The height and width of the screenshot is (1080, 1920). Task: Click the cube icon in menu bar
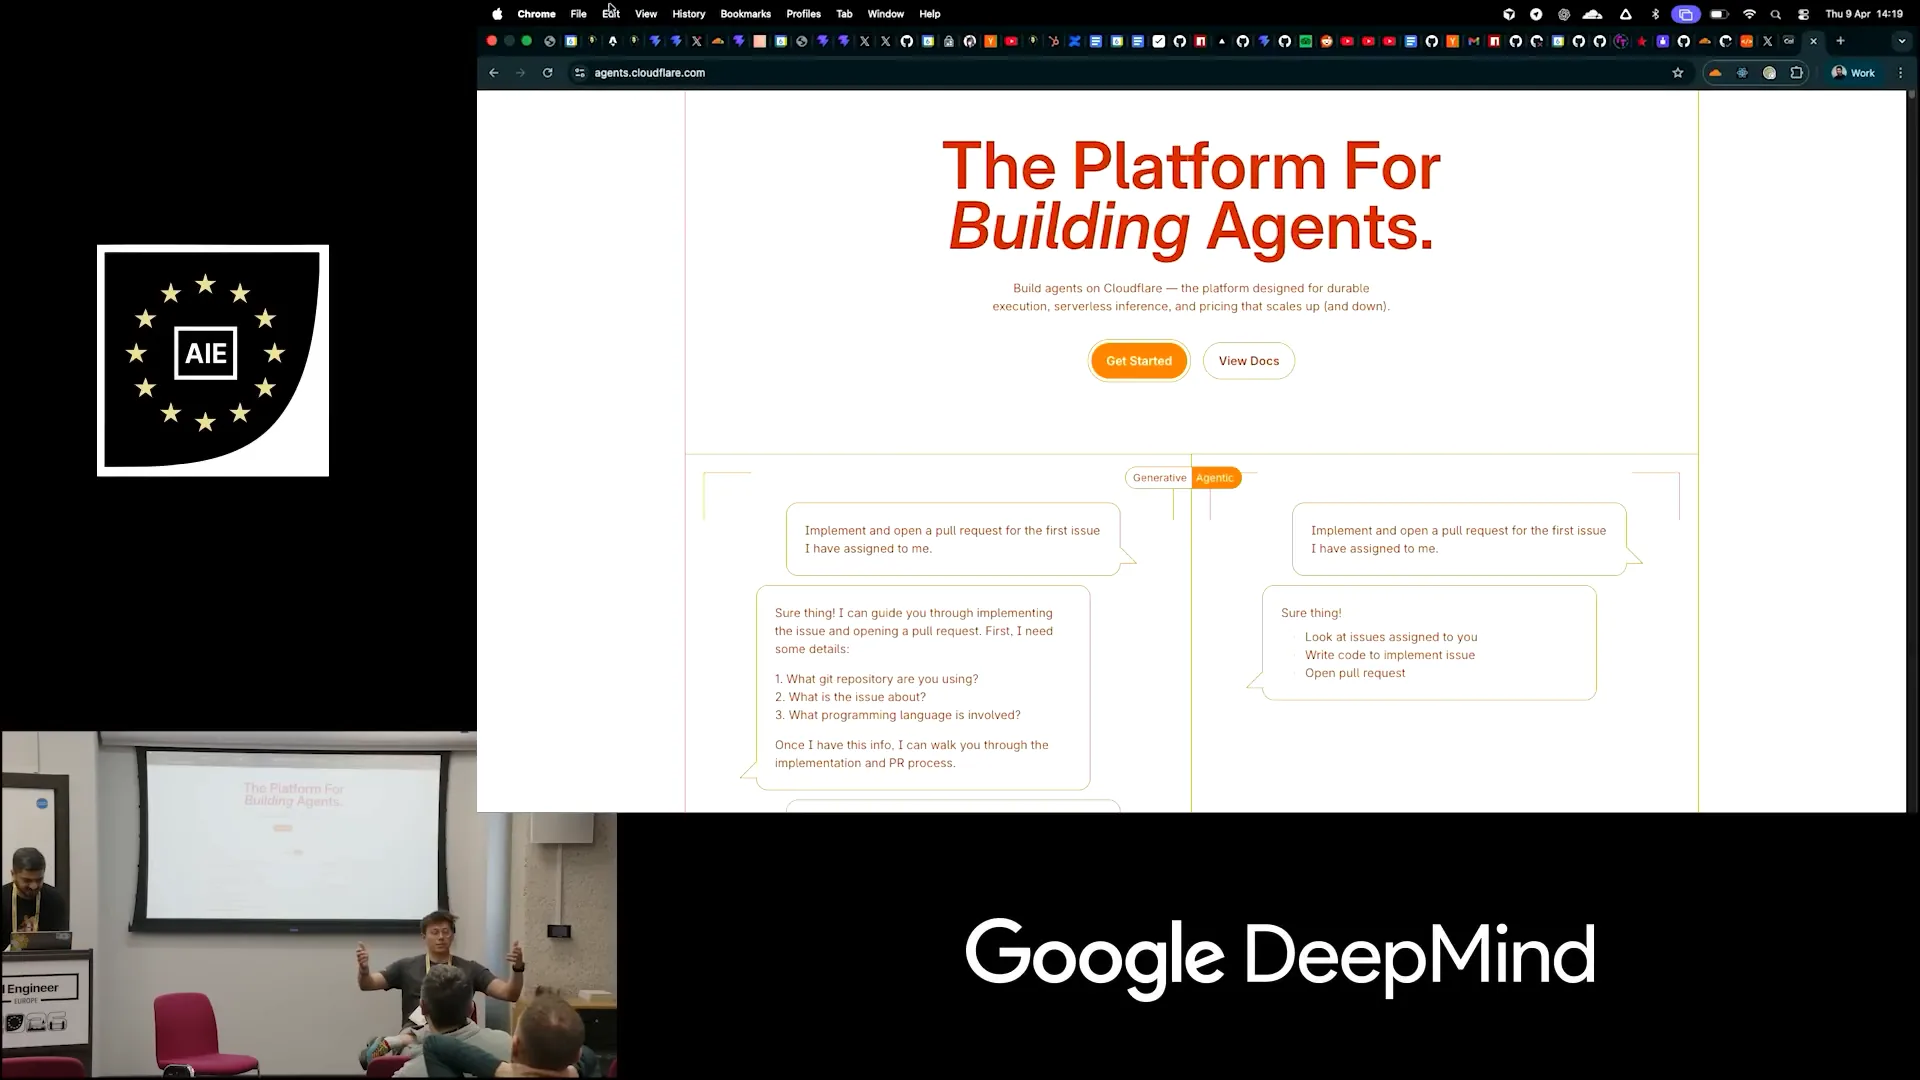(x=1509, y=14)
